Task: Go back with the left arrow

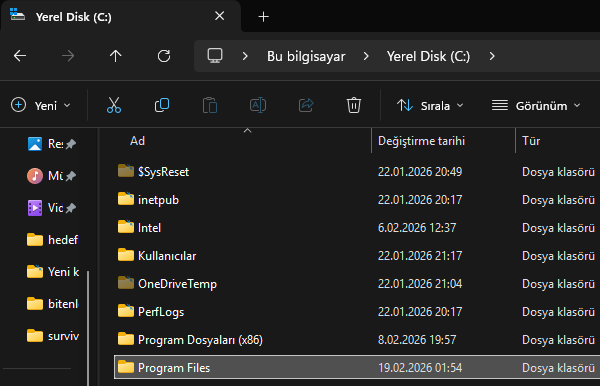Action: pos(20,56)
